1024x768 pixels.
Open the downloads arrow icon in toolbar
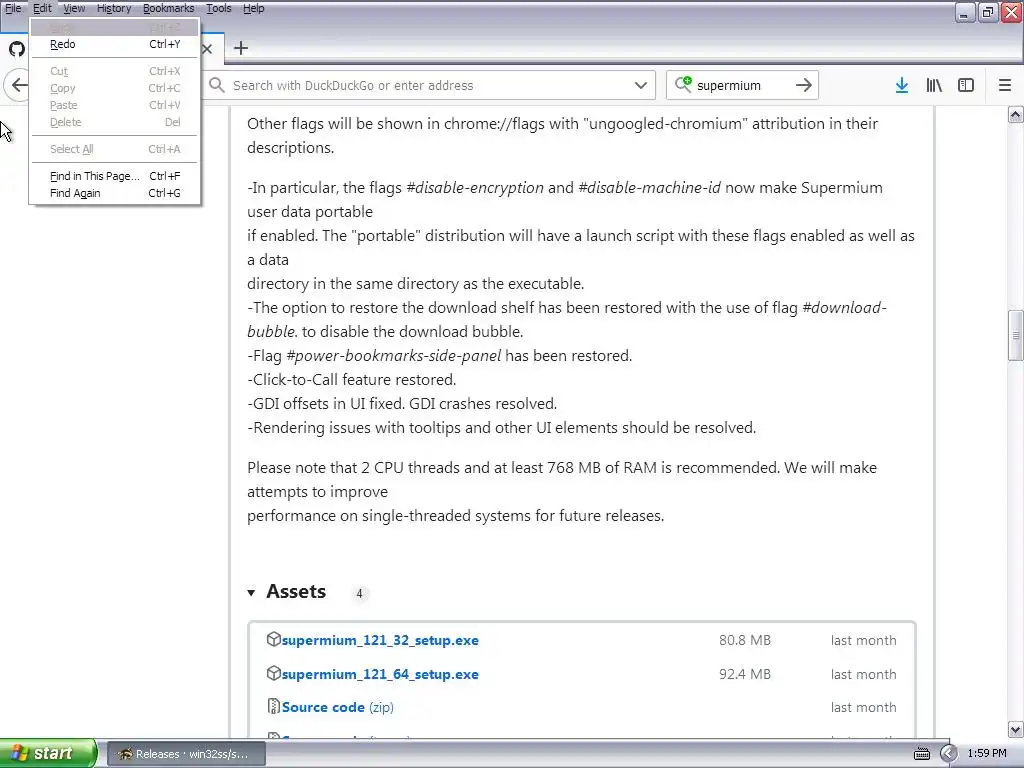point(902,86)
